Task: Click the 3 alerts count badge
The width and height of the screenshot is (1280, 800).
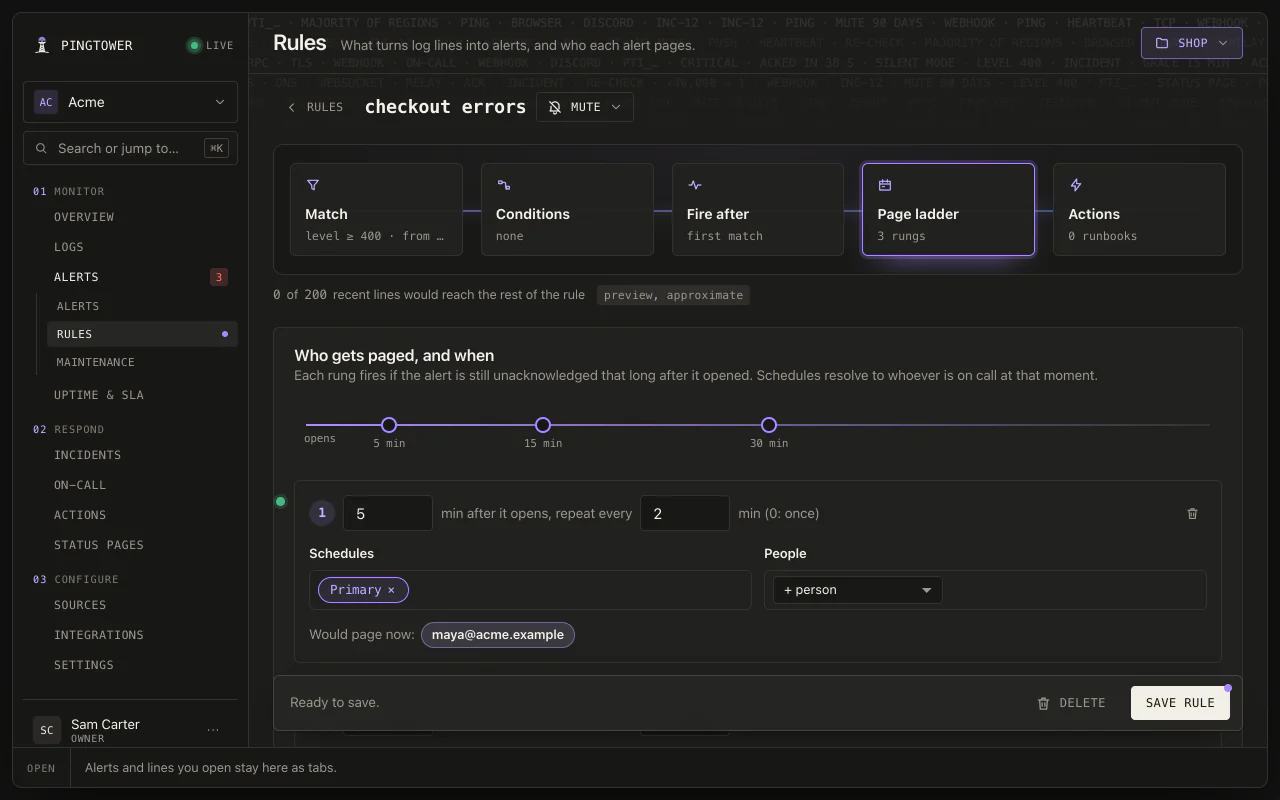Action: pos(219,277)
